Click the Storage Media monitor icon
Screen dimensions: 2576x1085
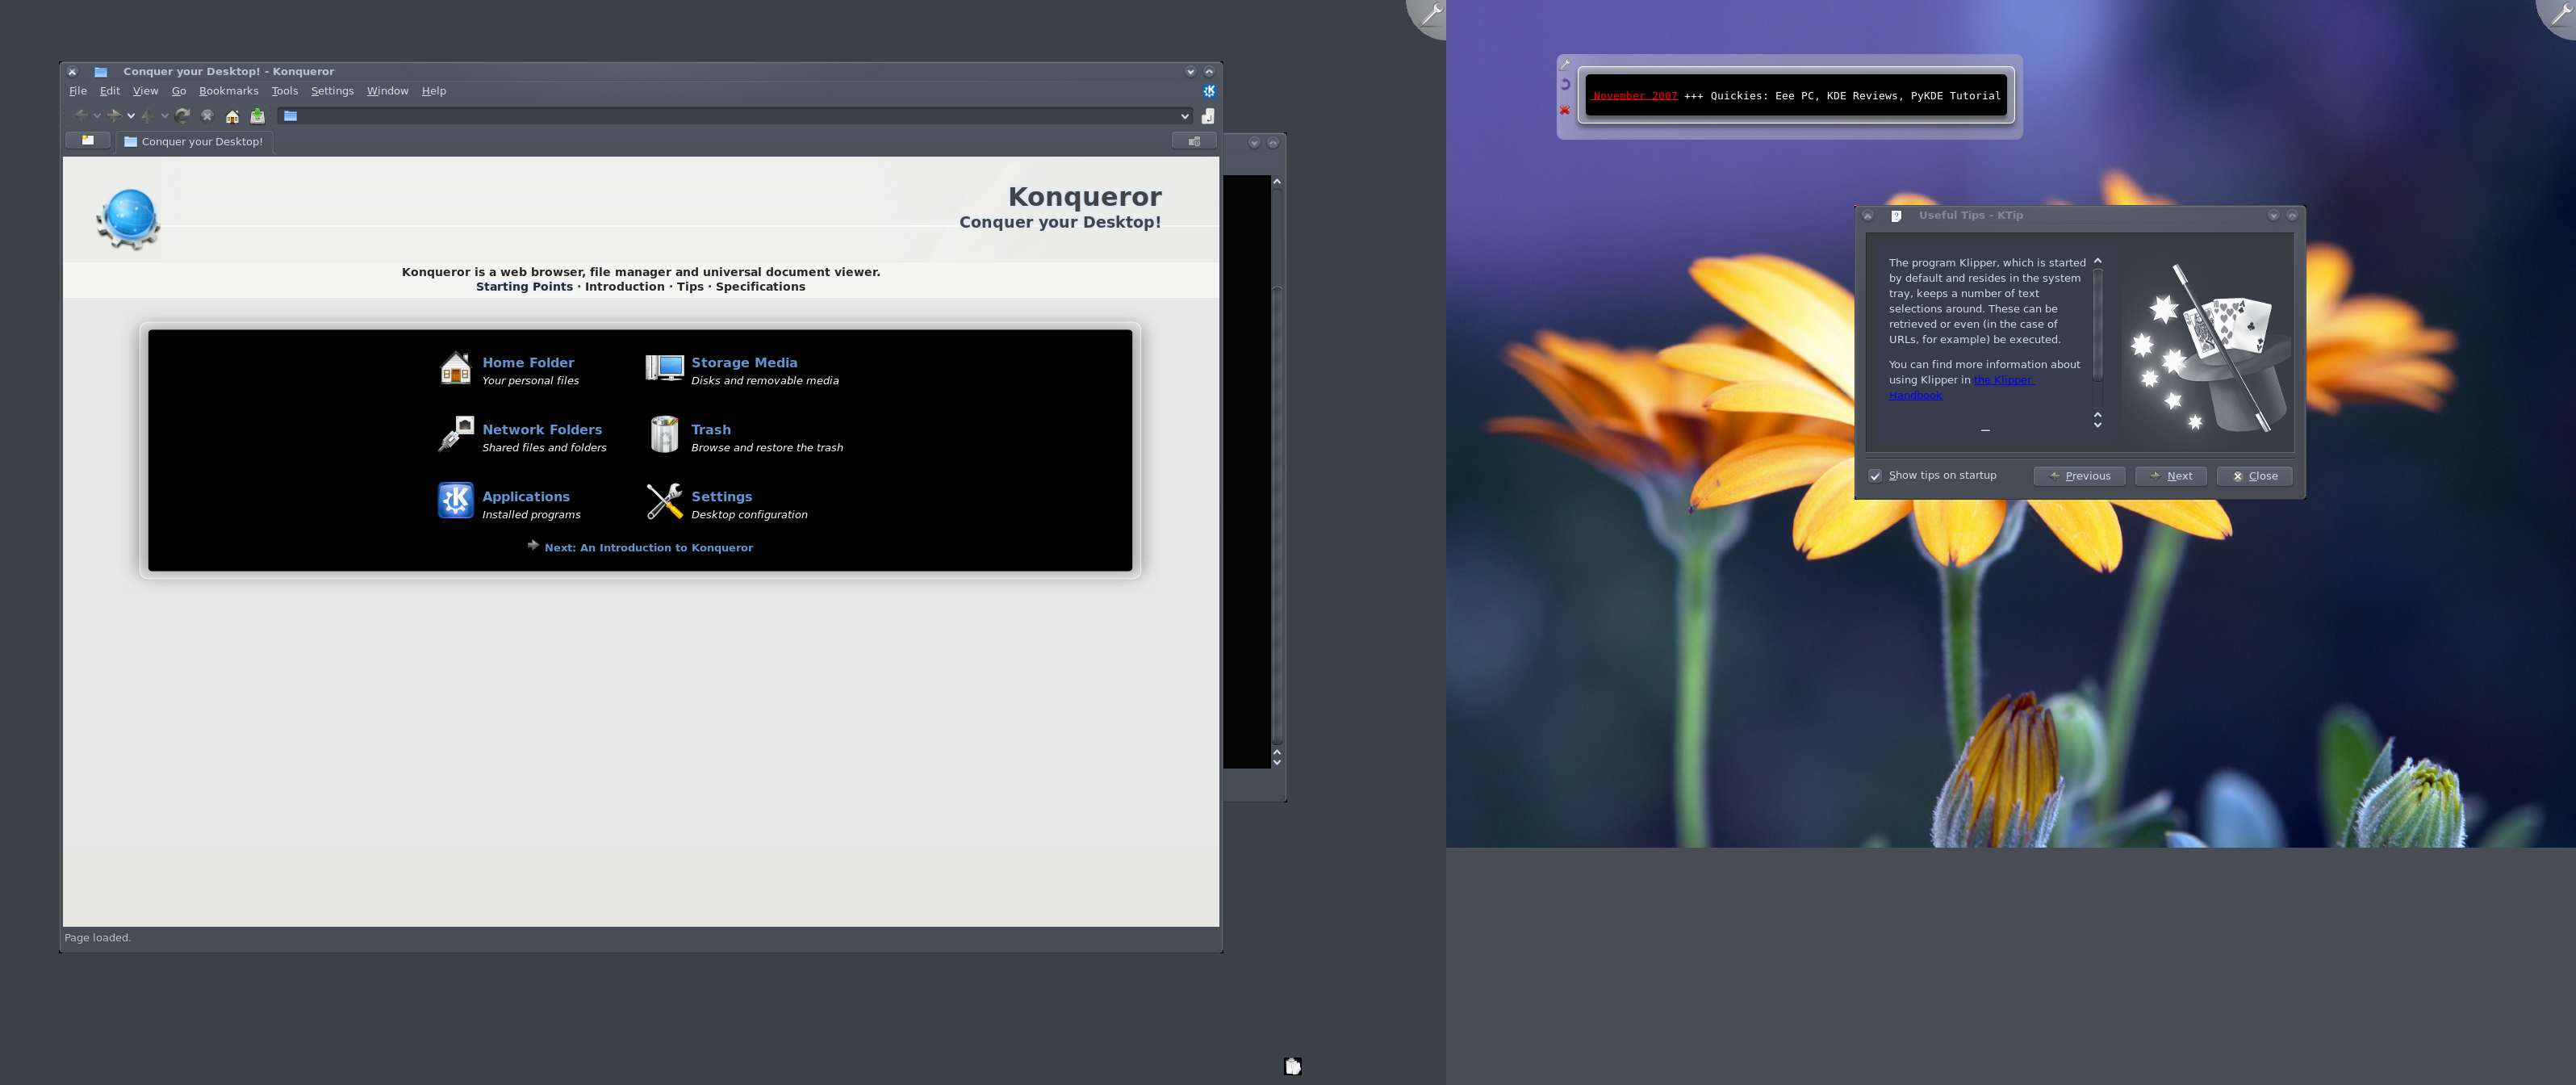tap(664, 369)
